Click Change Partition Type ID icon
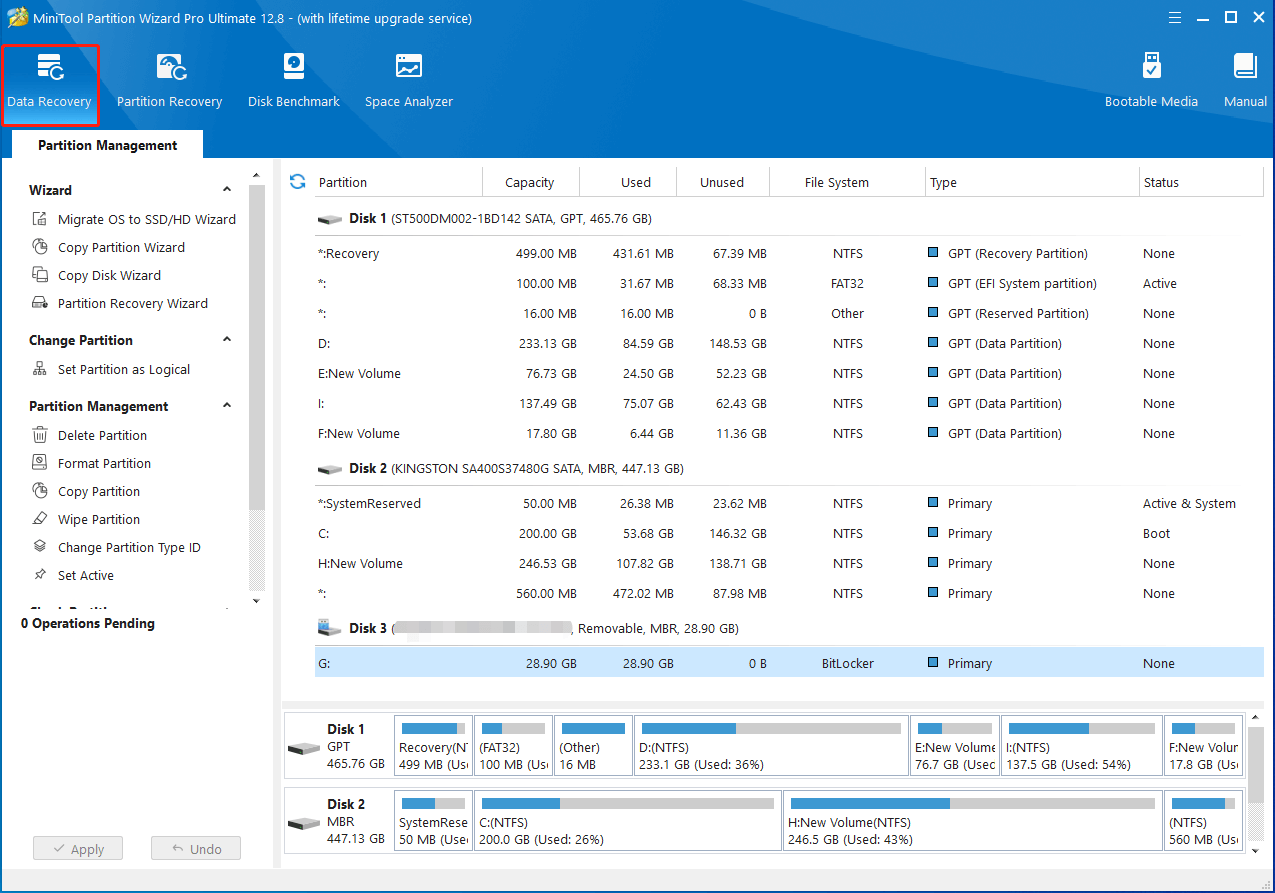The height and width of the screenshot is (893, 1275). (40, 547)
